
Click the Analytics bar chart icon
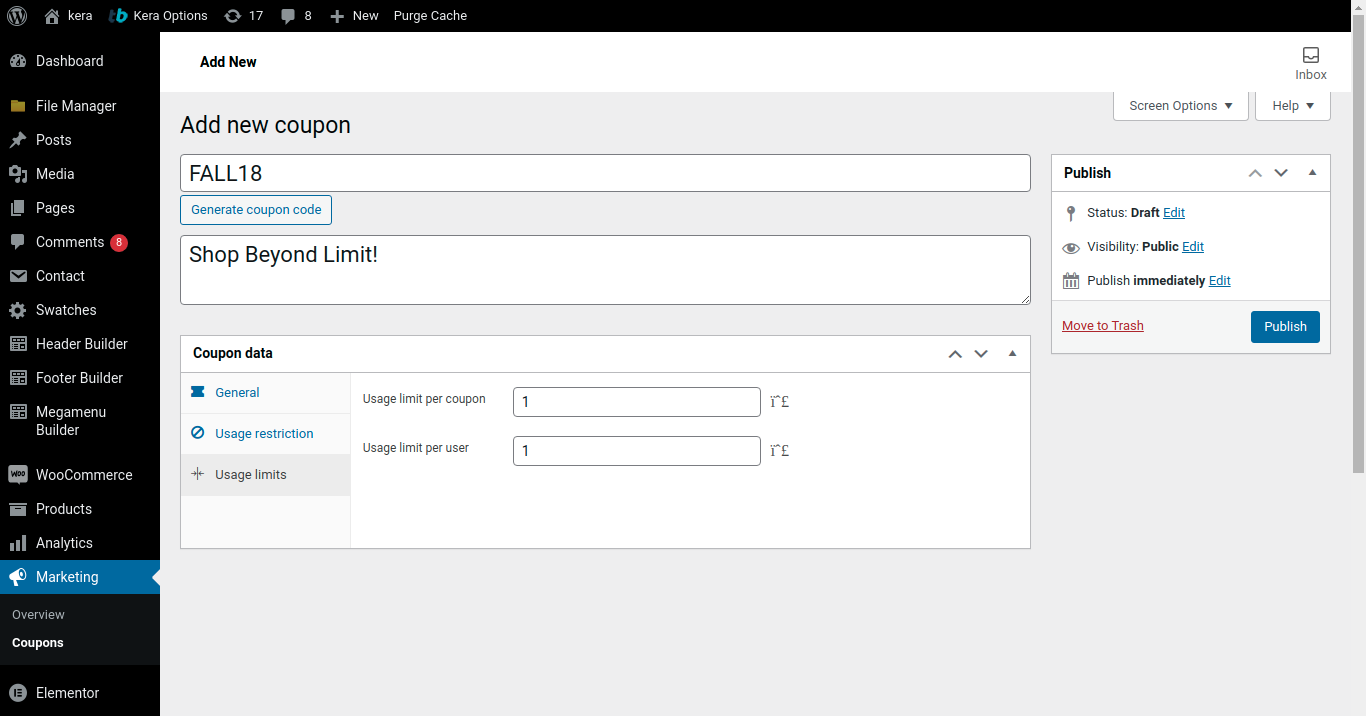coord(18,543)
